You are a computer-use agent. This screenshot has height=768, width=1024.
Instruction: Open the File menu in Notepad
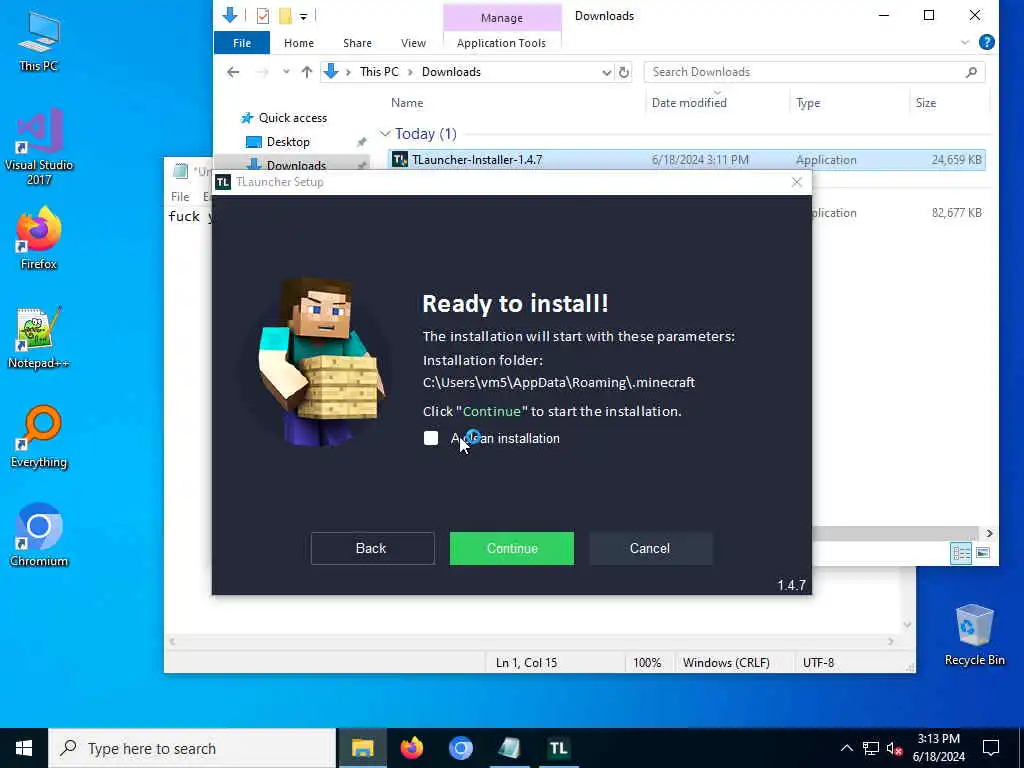(180, 197)
